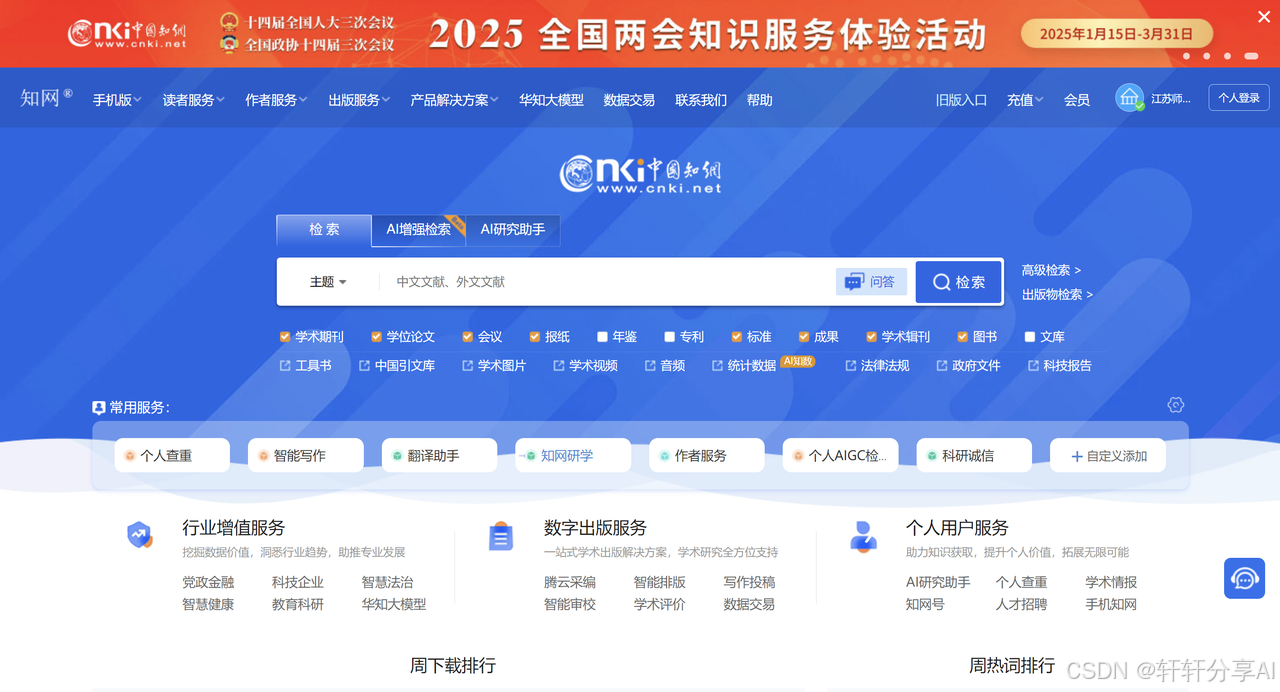Open the 中国引文库 external link
1280x692 pixels.
click(397, 366)
